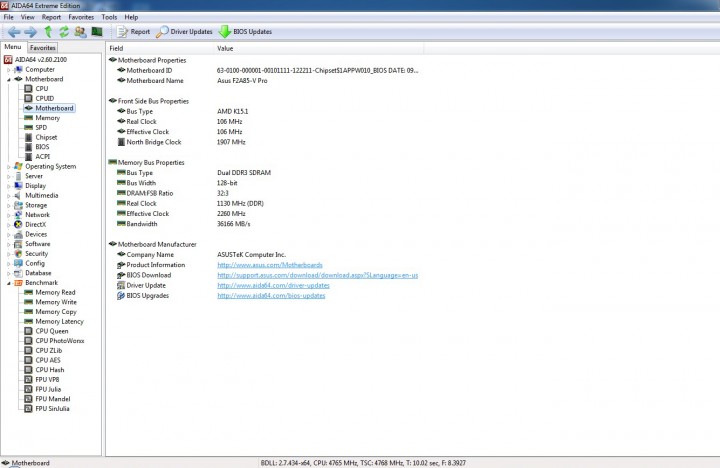Image resolution: width=720 pixels, height=468 pixels.
Task: Expand the DirectX tree node
Action: click(x=8, y=225)
